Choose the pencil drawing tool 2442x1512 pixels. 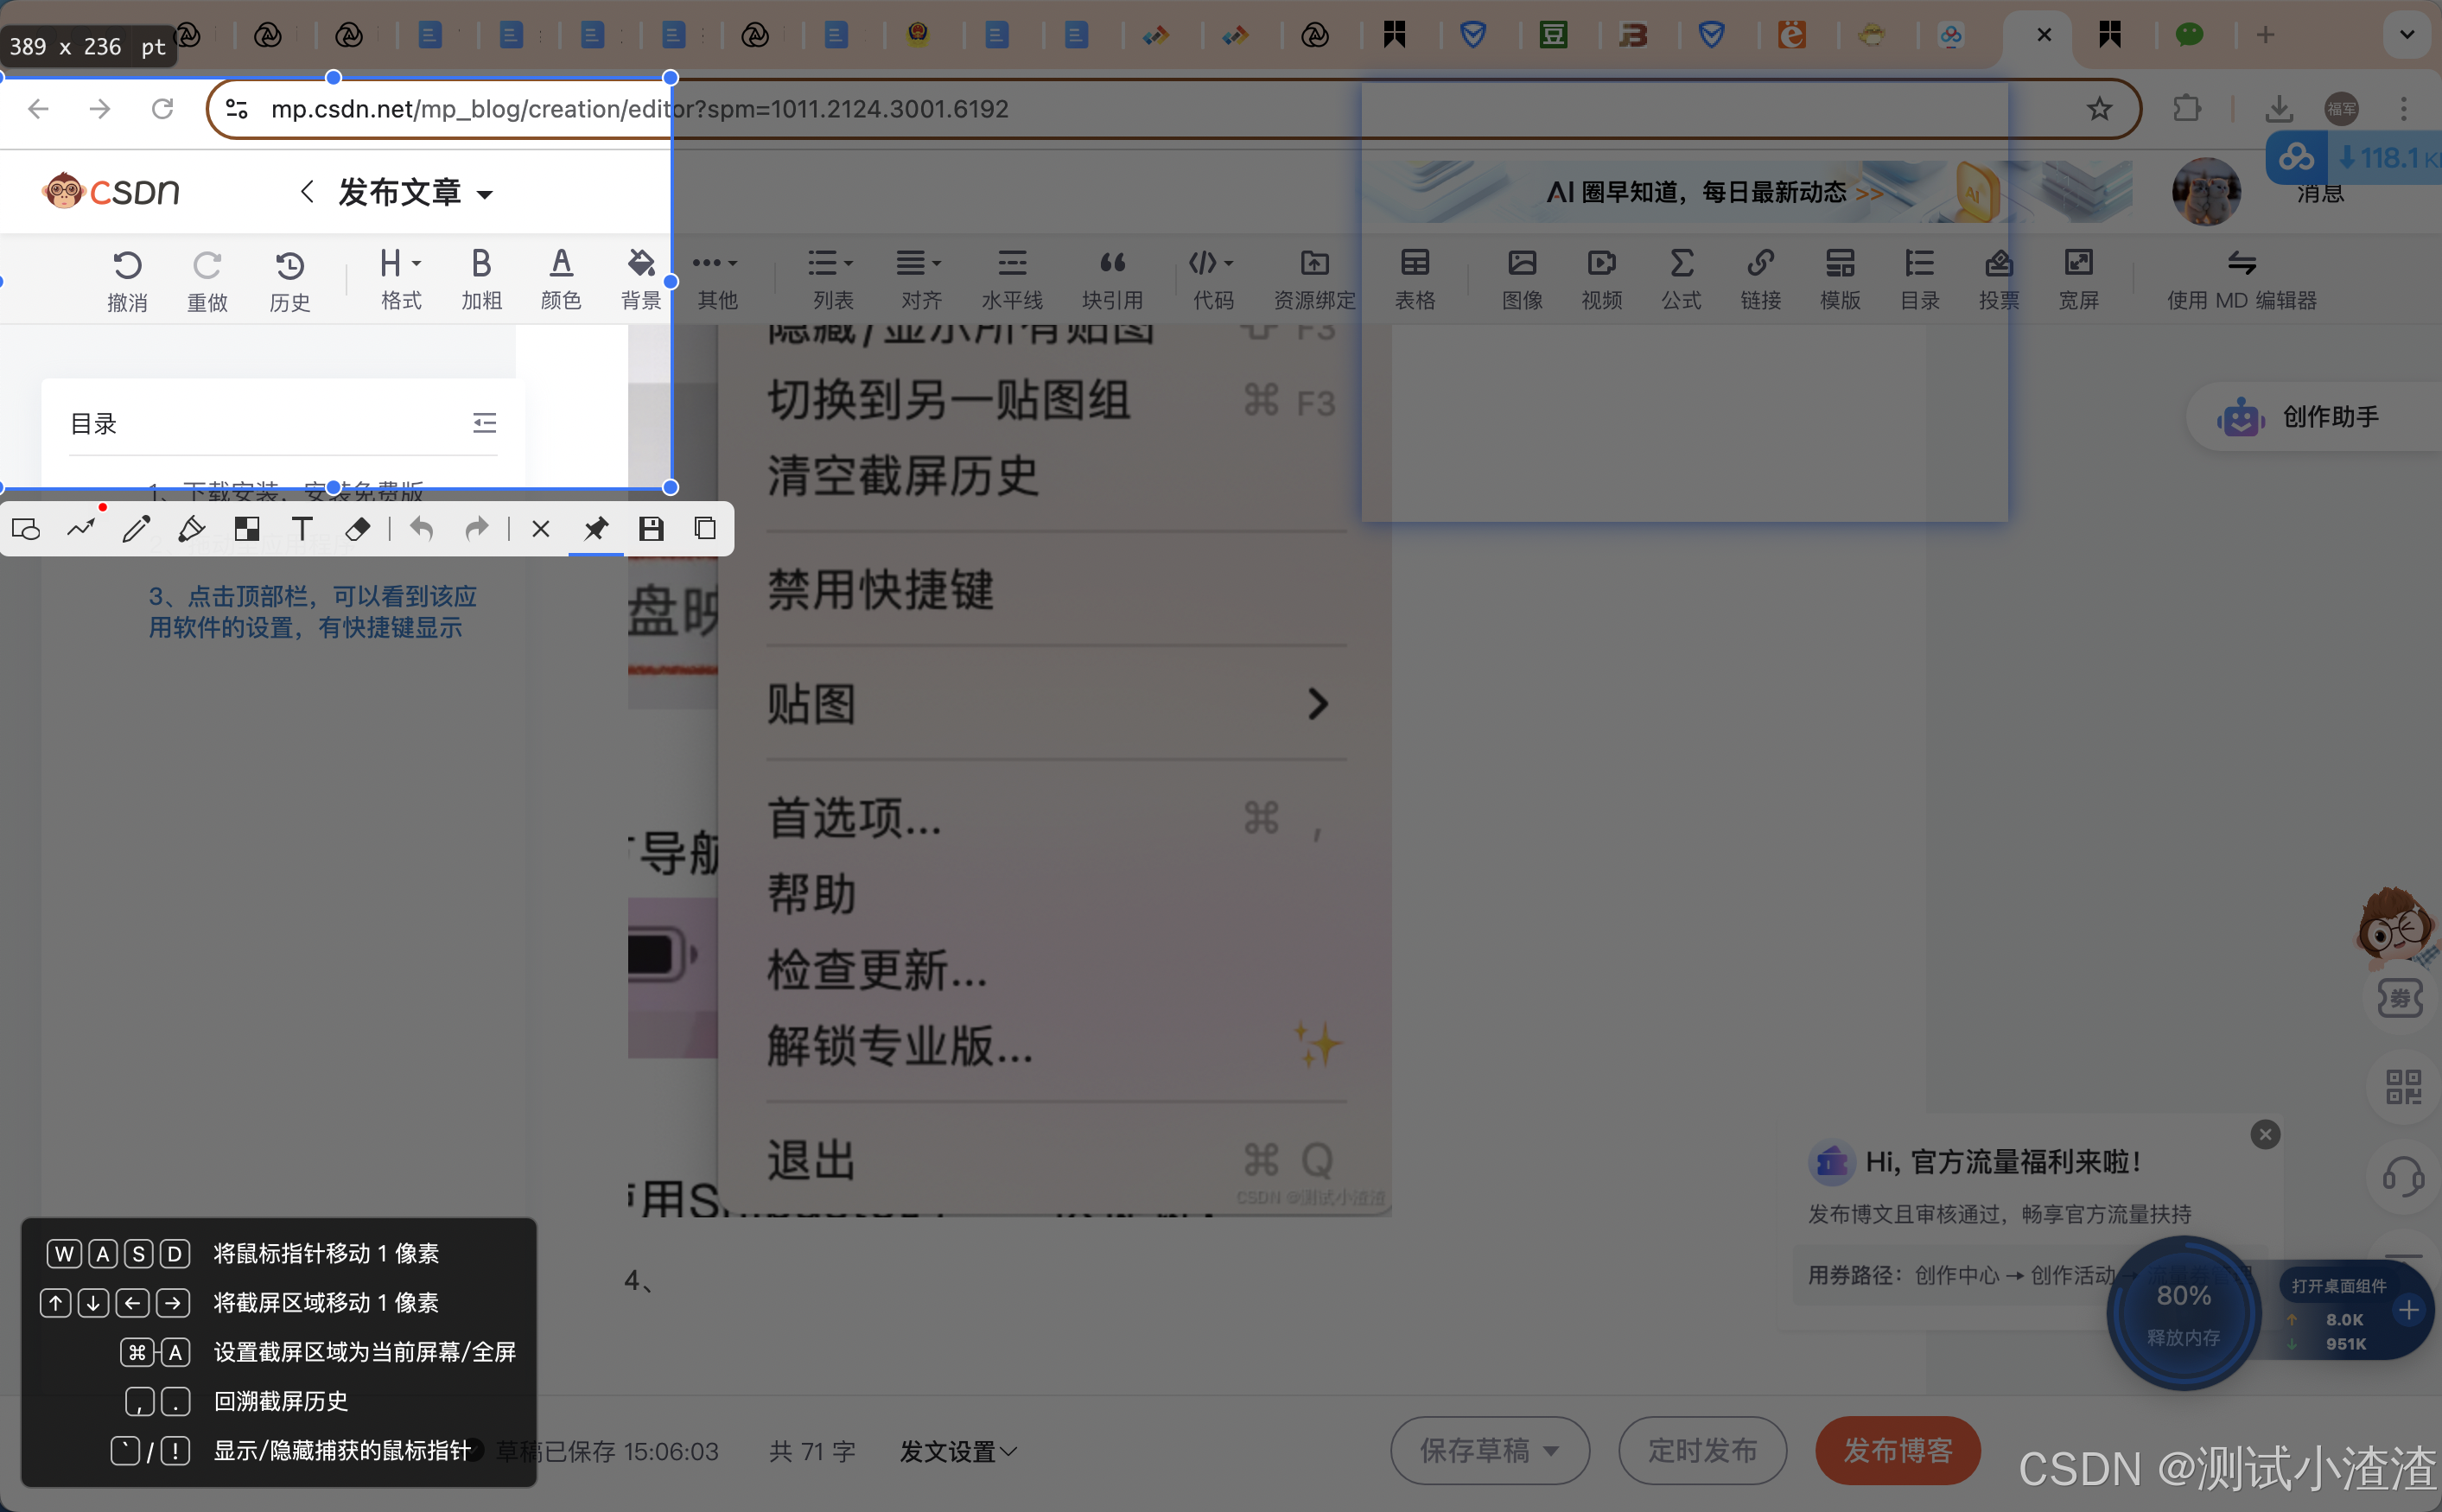pyautogui.click(x=136, y=528)
